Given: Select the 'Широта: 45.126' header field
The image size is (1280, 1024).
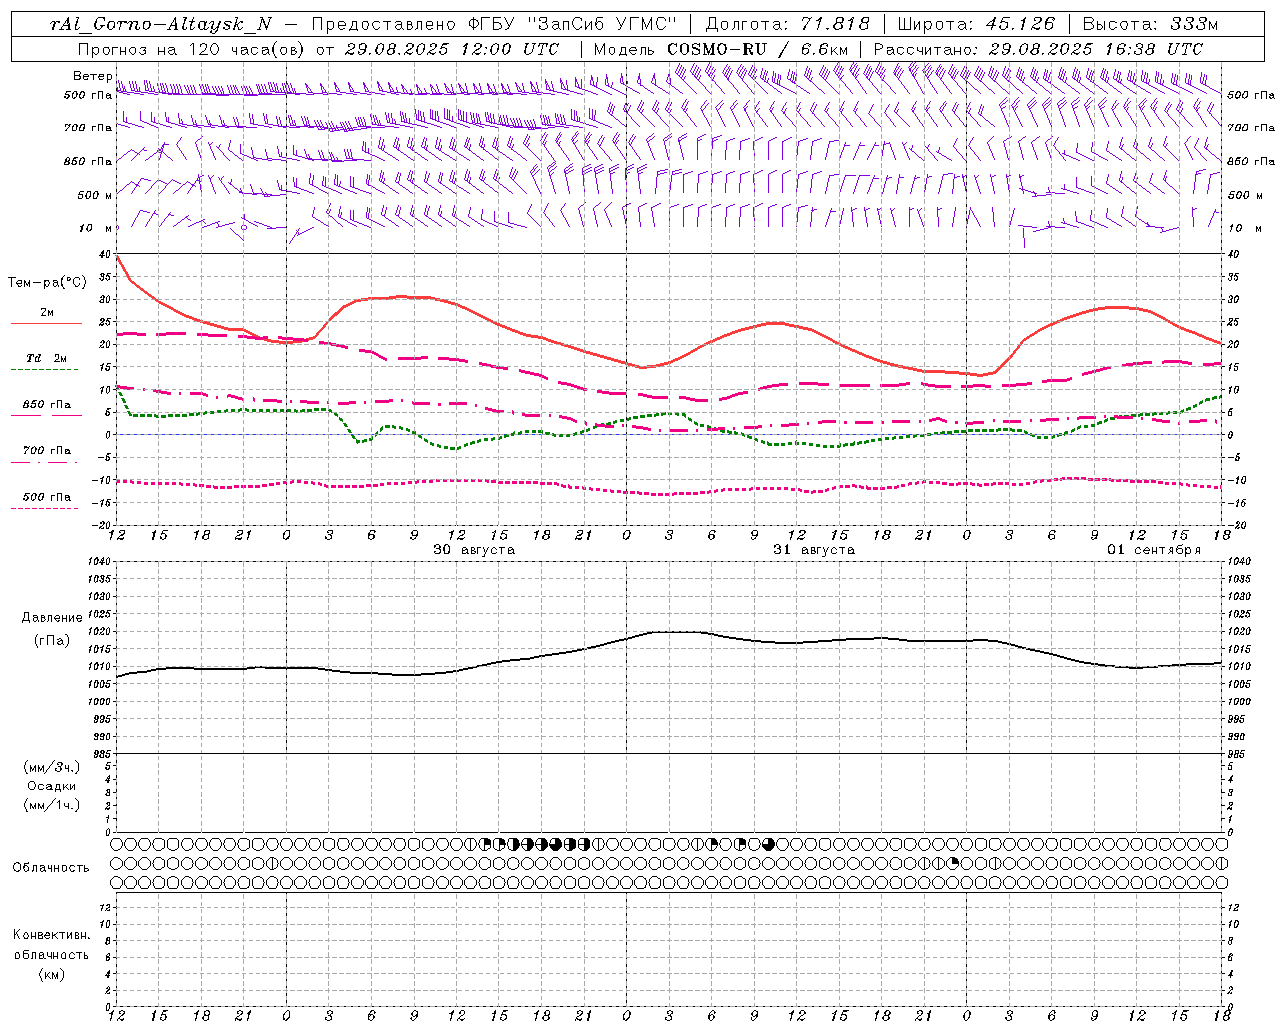Looking at the screenshot, I should [976, 24].
